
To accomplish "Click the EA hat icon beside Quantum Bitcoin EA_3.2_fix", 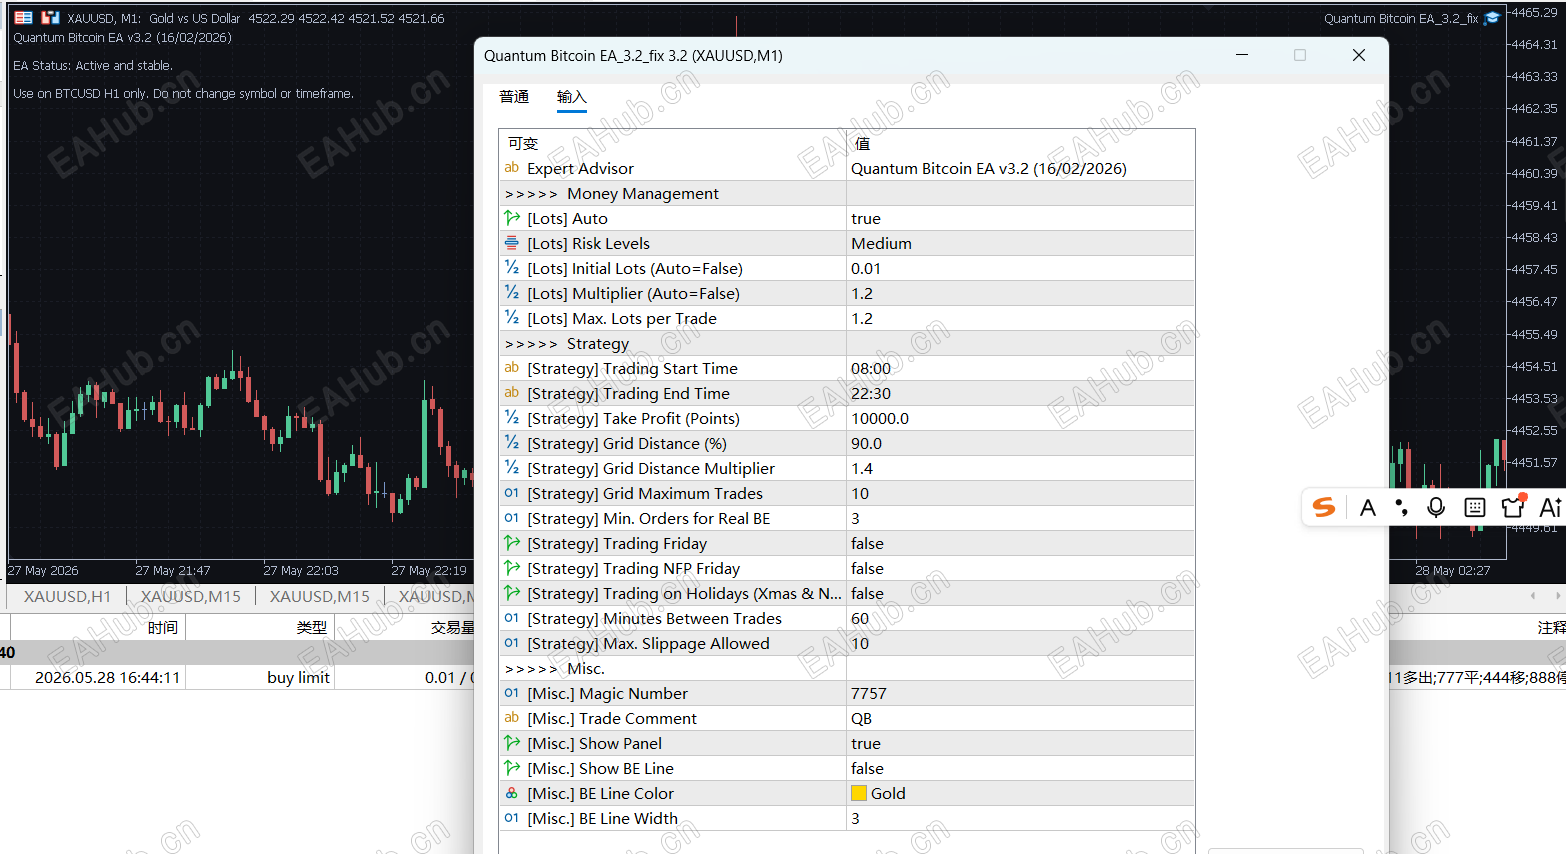I will coord(1492,18).
